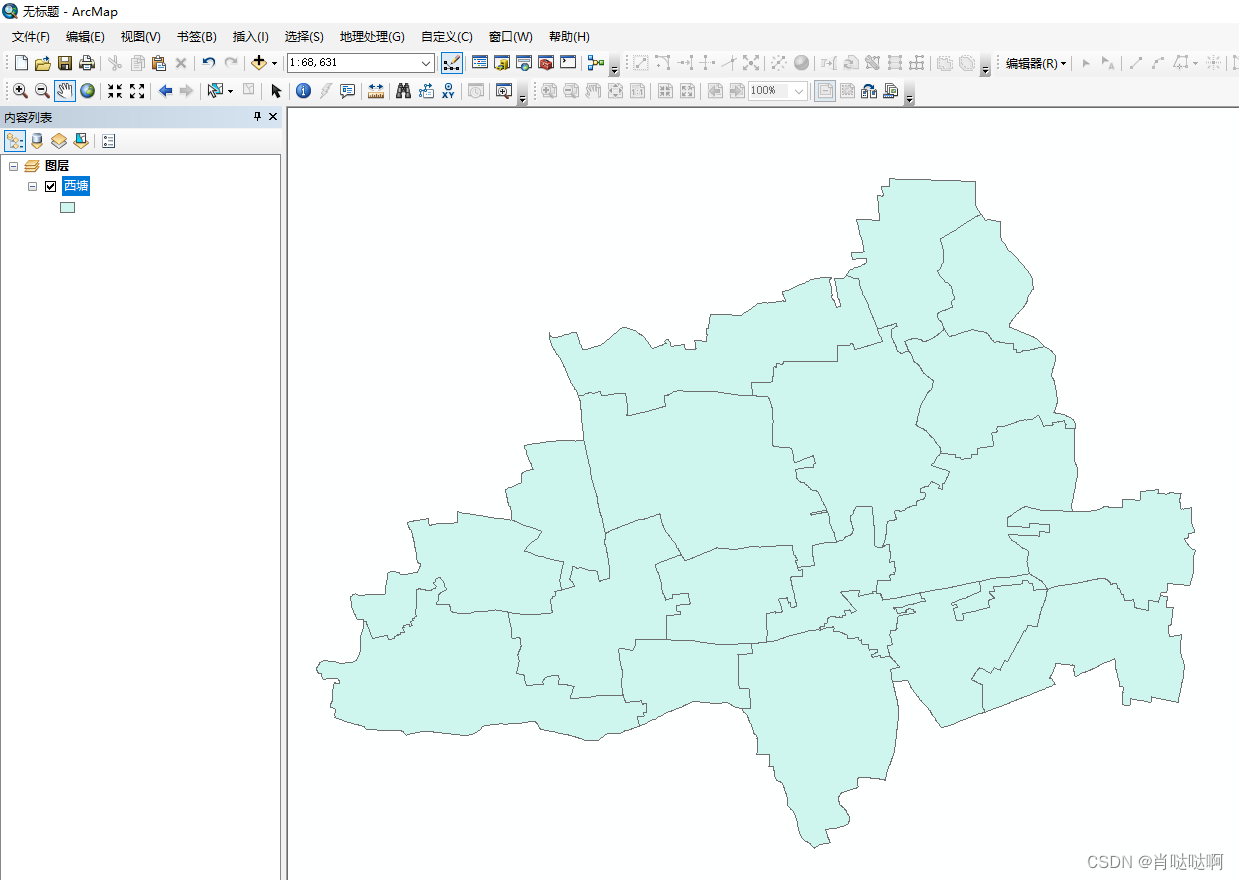Open the 文件(F) menu
This screenshot has width=1239, height=880.
(x=31, y=36)
